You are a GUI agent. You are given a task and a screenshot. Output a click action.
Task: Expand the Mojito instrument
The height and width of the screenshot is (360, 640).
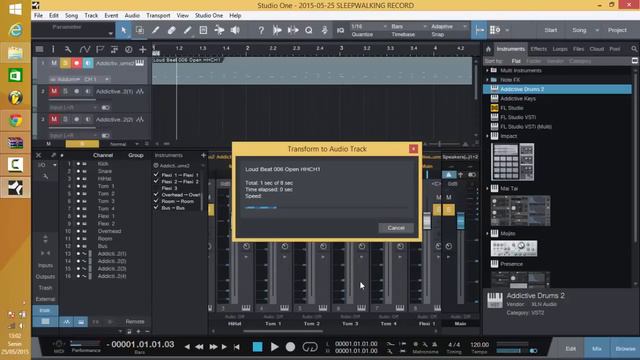pyautogui.click(x=487, y=233)
